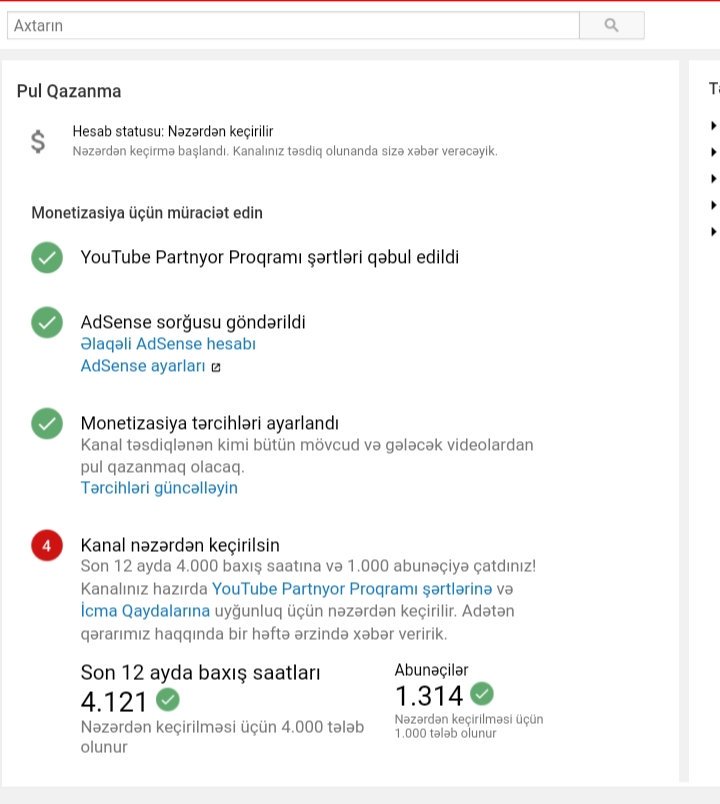720x804 pixels.
Task: Expand the first arrow in right sidebar
Action: pos(713,126)
